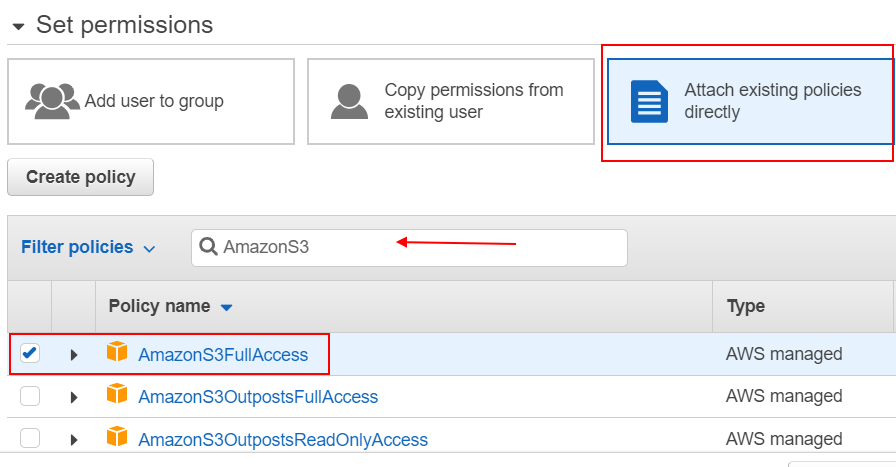Screen dimensions: 896x467
Task: Click the search magnifier icon in filter box
Action: coord(209,247)
